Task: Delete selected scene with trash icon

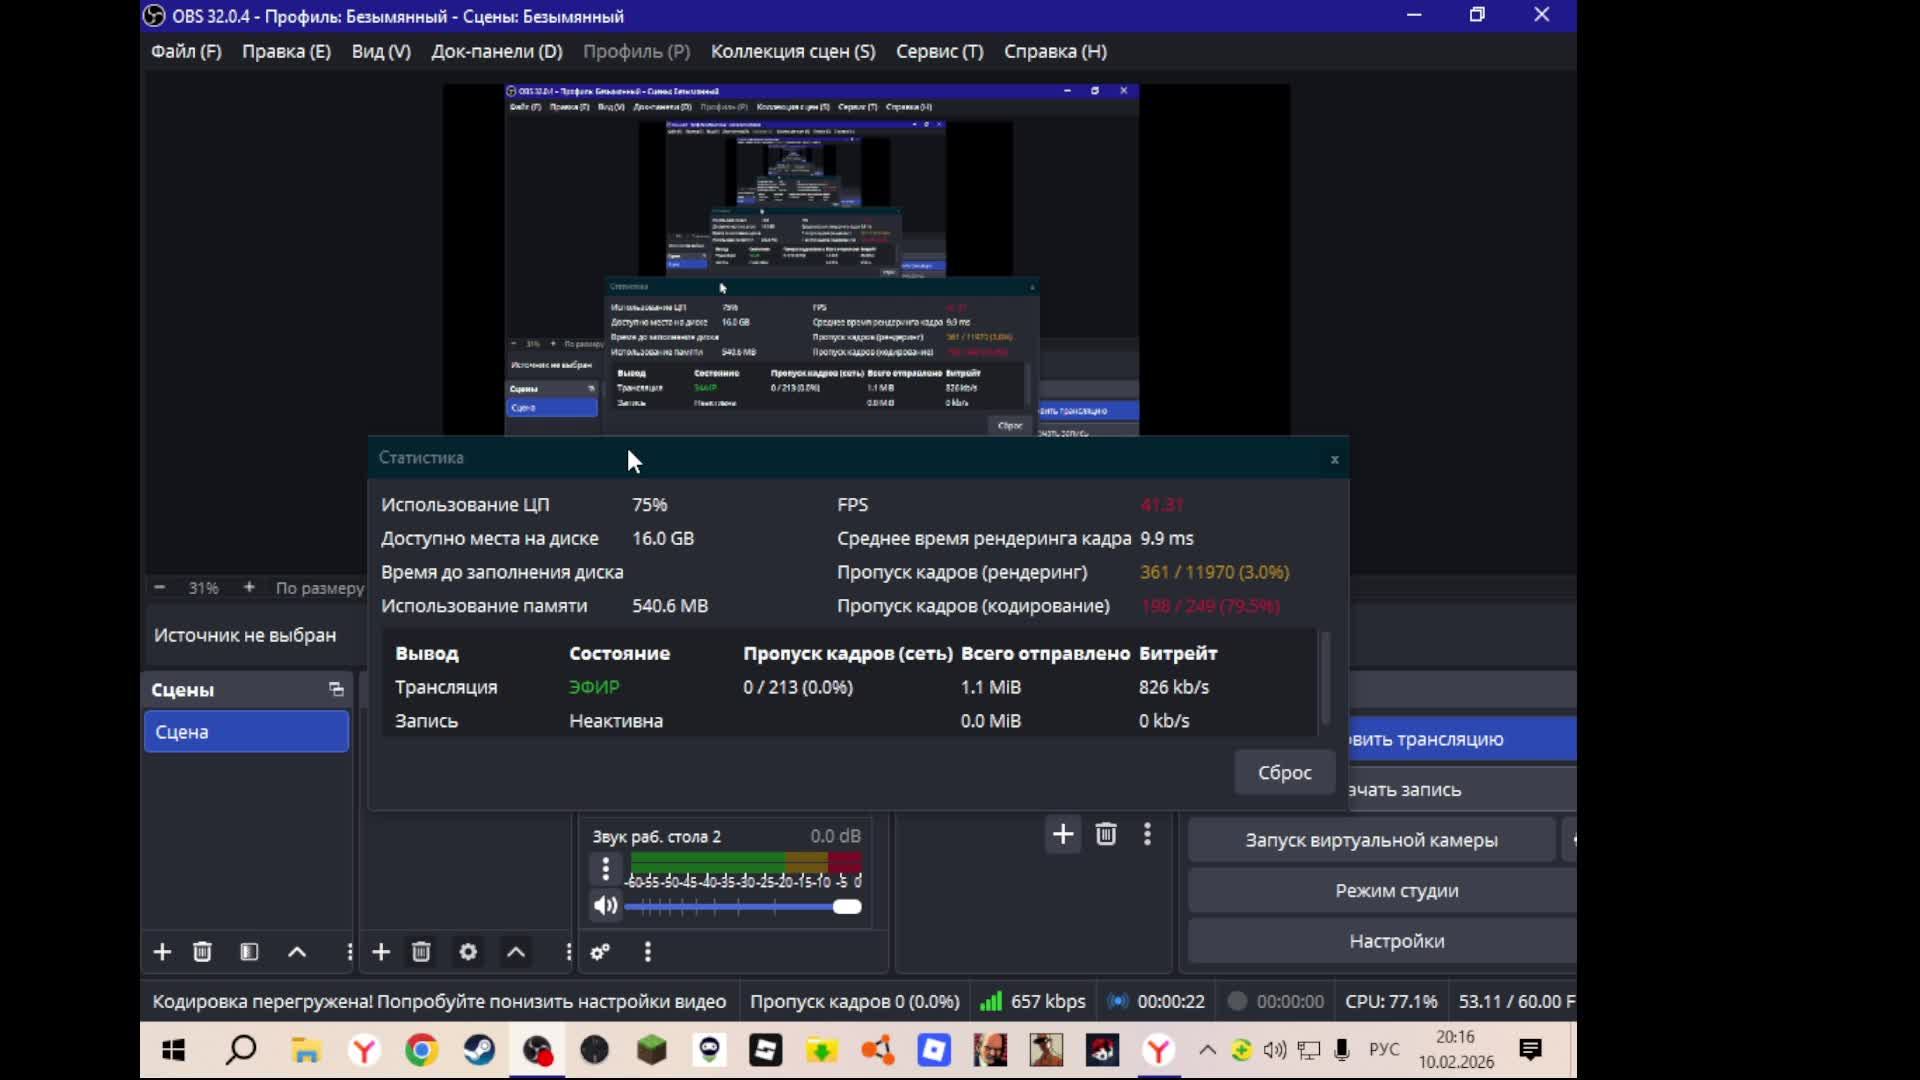Action: tap(202, 952)
